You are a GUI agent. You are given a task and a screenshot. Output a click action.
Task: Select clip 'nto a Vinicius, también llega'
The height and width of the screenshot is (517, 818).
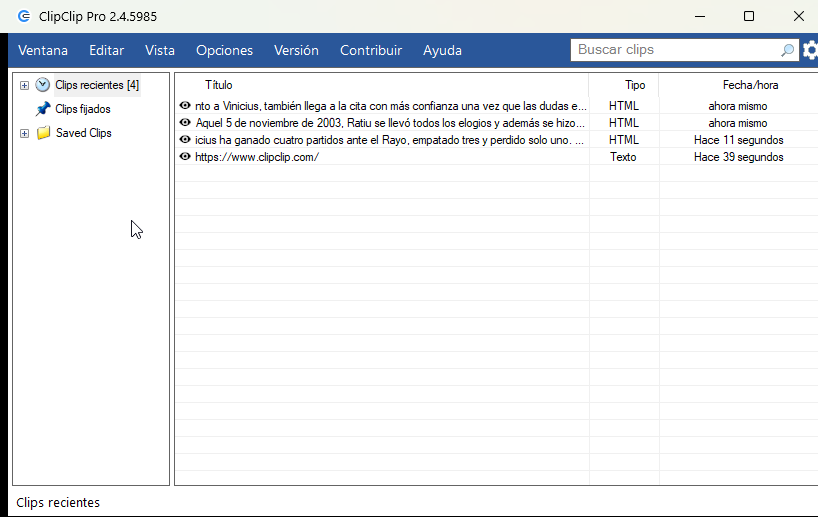[x=390, y=106]
